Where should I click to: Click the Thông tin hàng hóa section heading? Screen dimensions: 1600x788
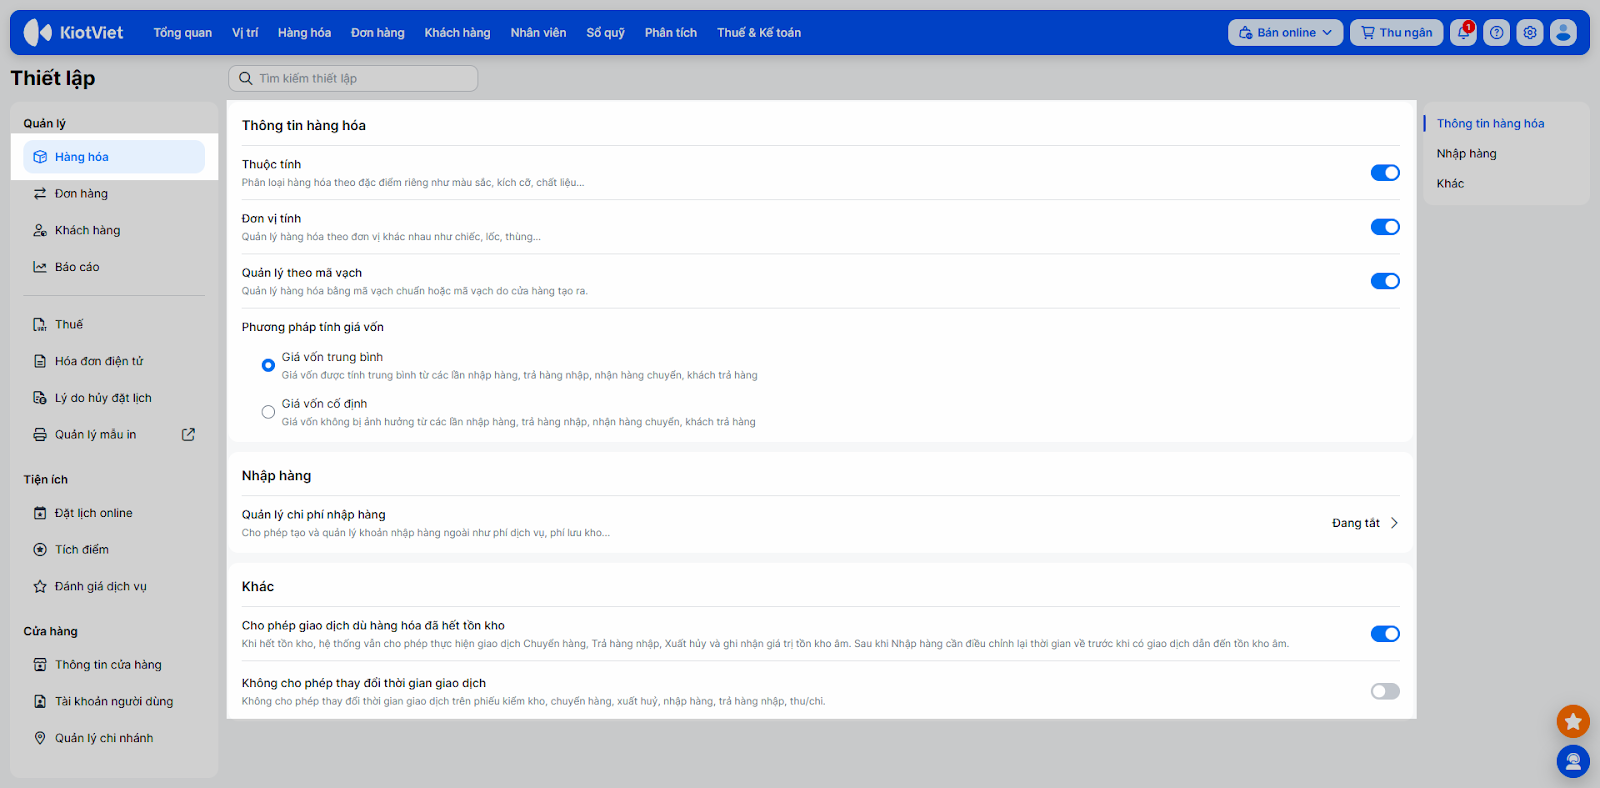[304, 126]
